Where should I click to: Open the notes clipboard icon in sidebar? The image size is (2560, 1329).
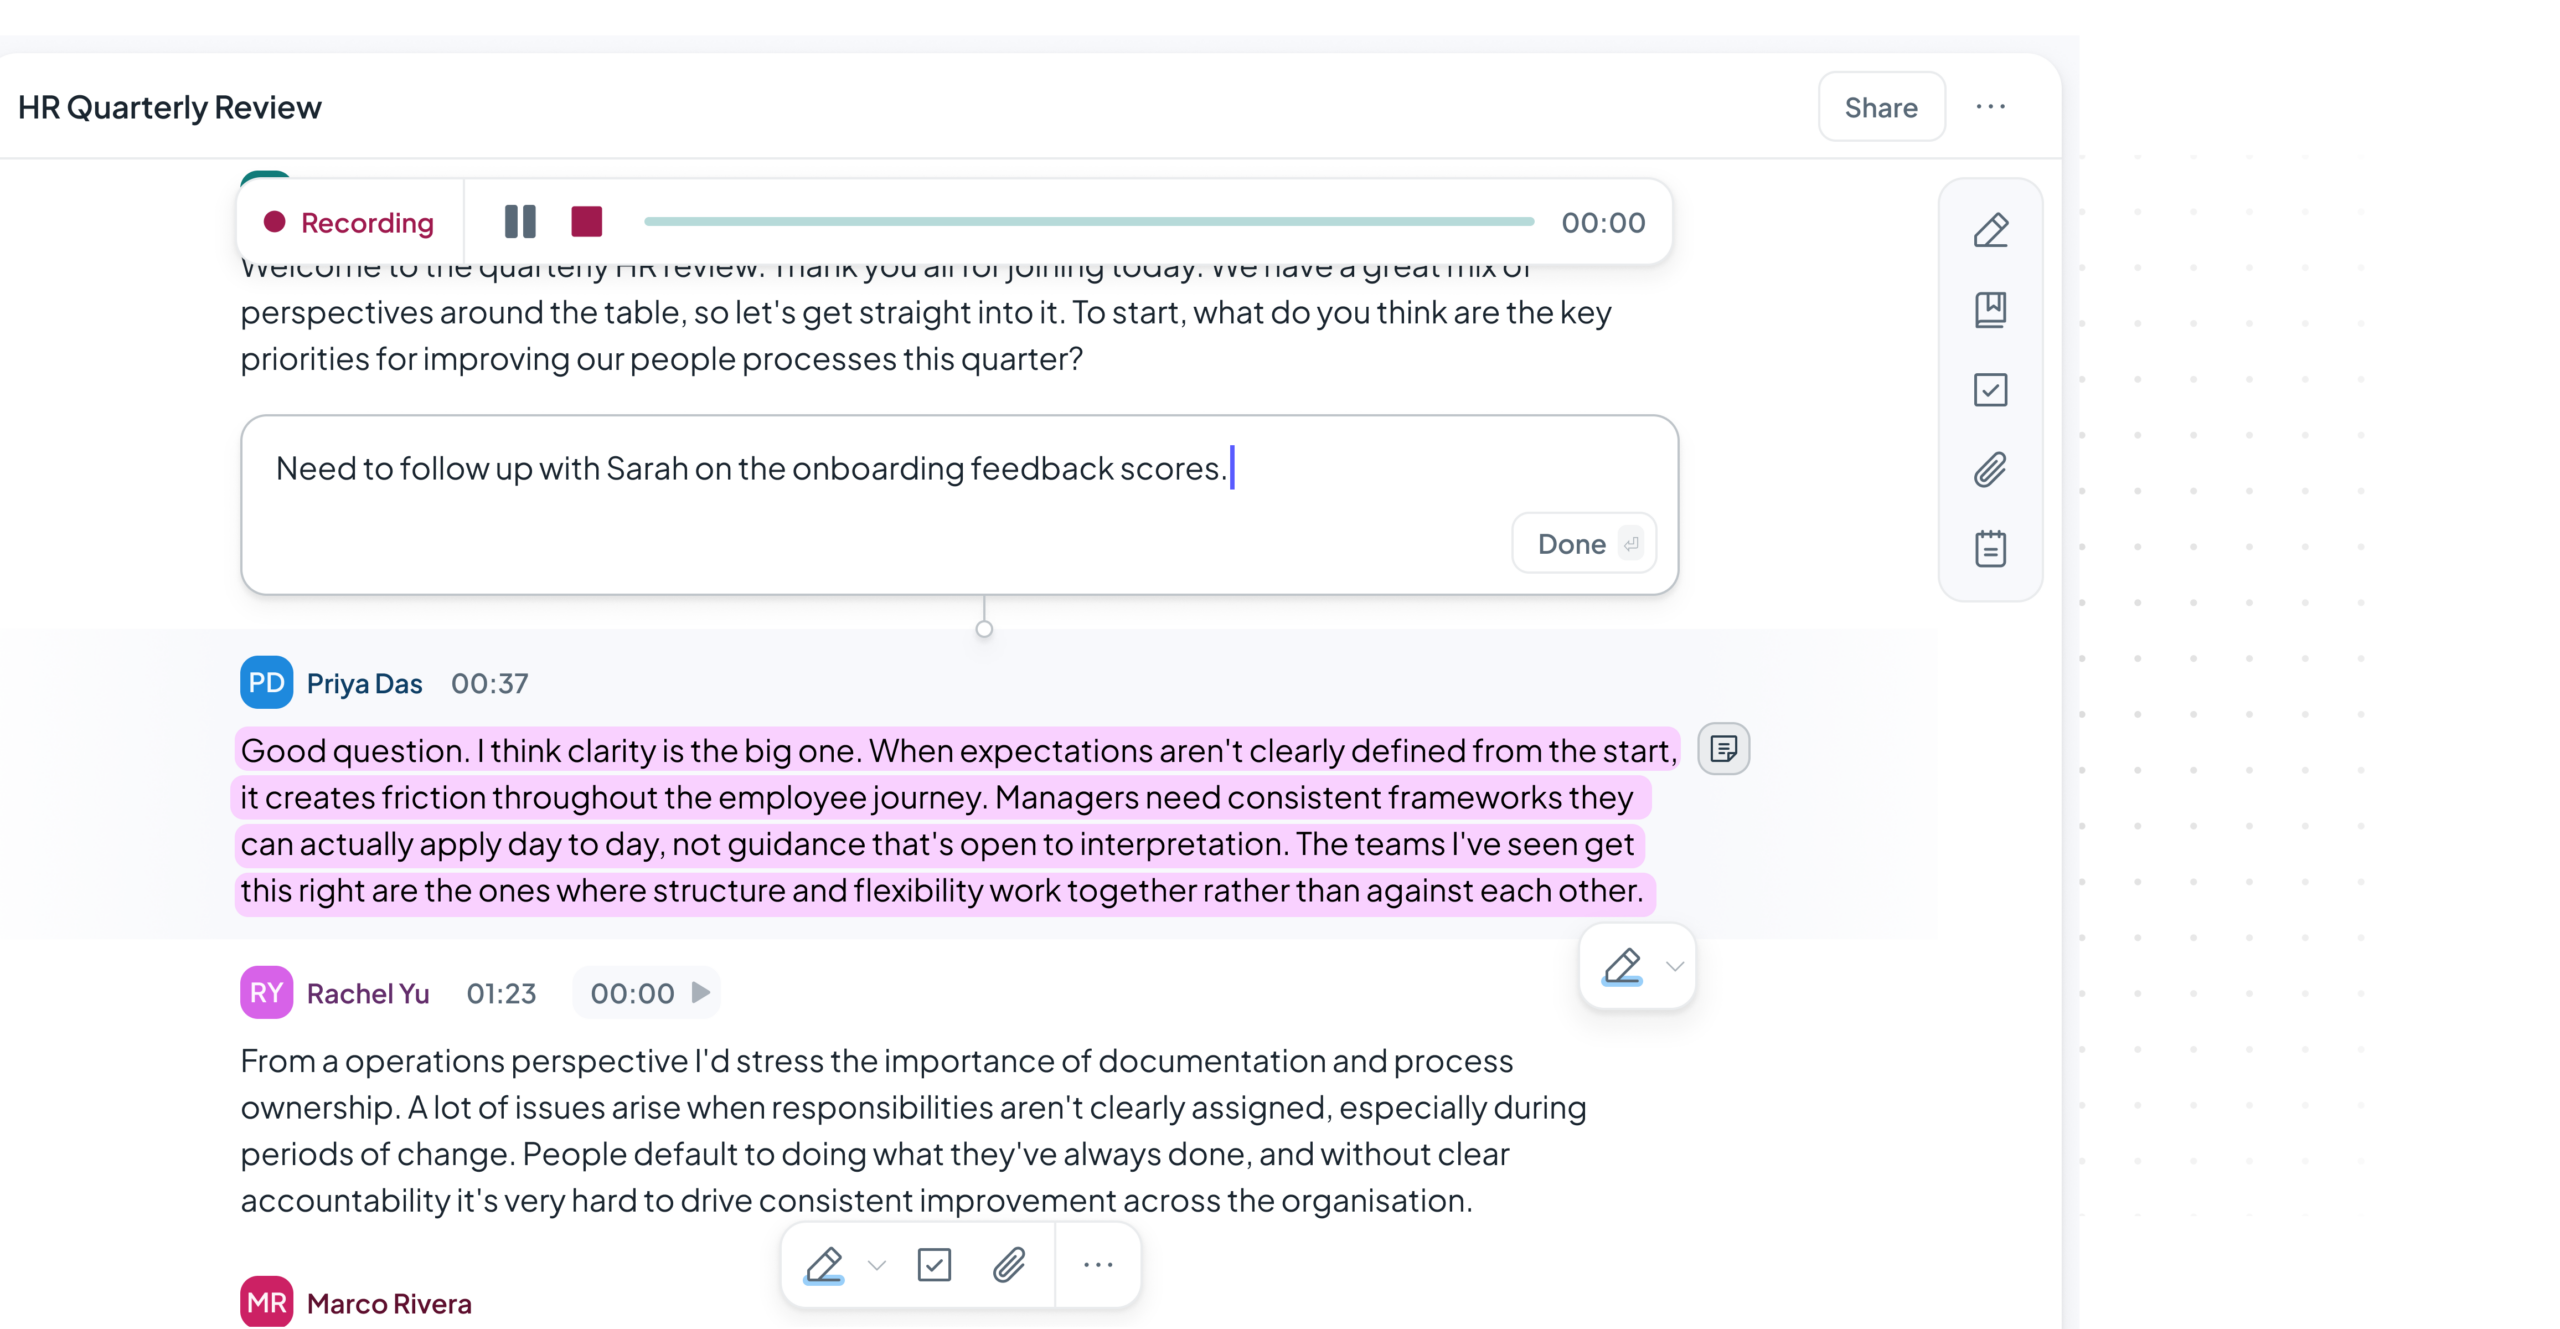click(x=1990, y=548)
